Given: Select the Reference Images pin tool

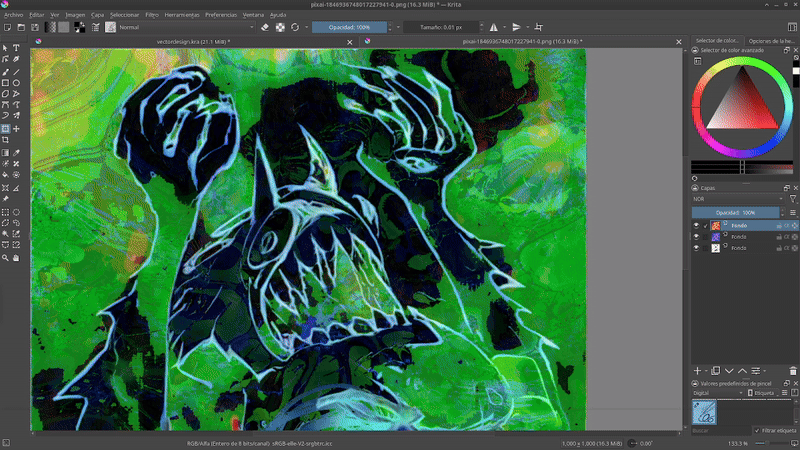Looking at the screenshot, I should [x=5, y=199].
